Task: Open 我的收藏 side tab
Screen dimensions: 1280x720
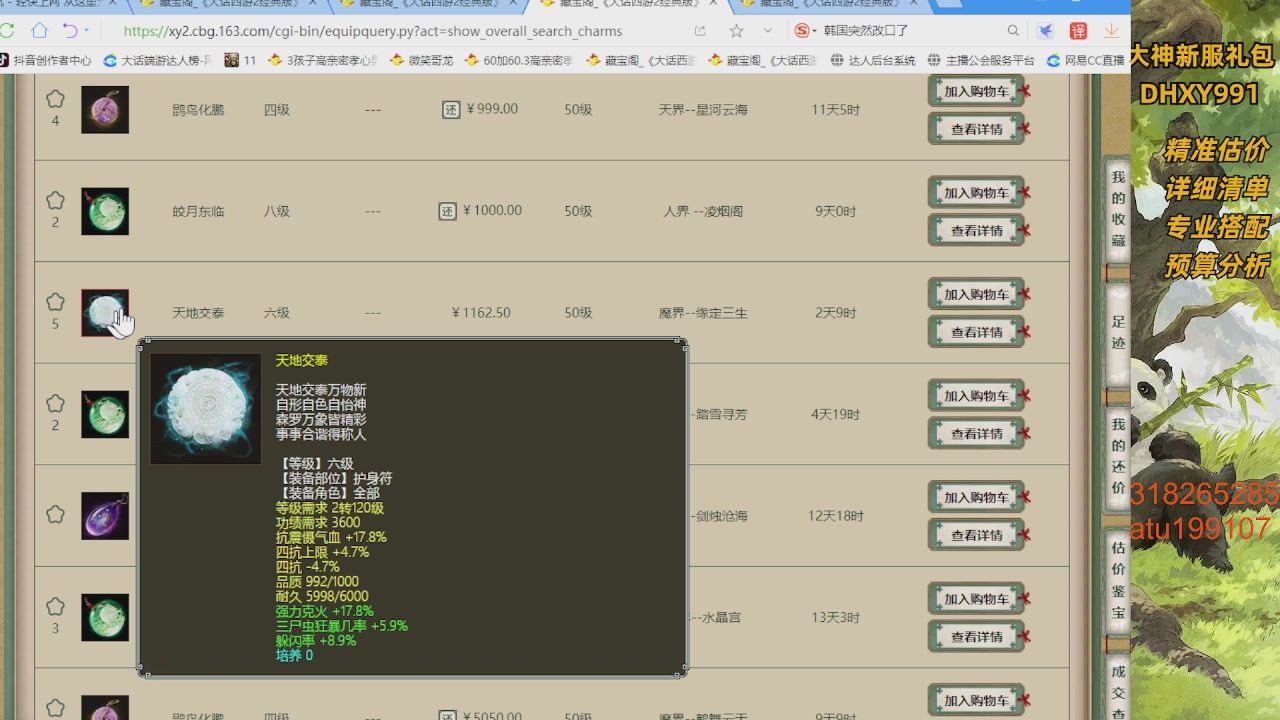Action: (1118, 207)
